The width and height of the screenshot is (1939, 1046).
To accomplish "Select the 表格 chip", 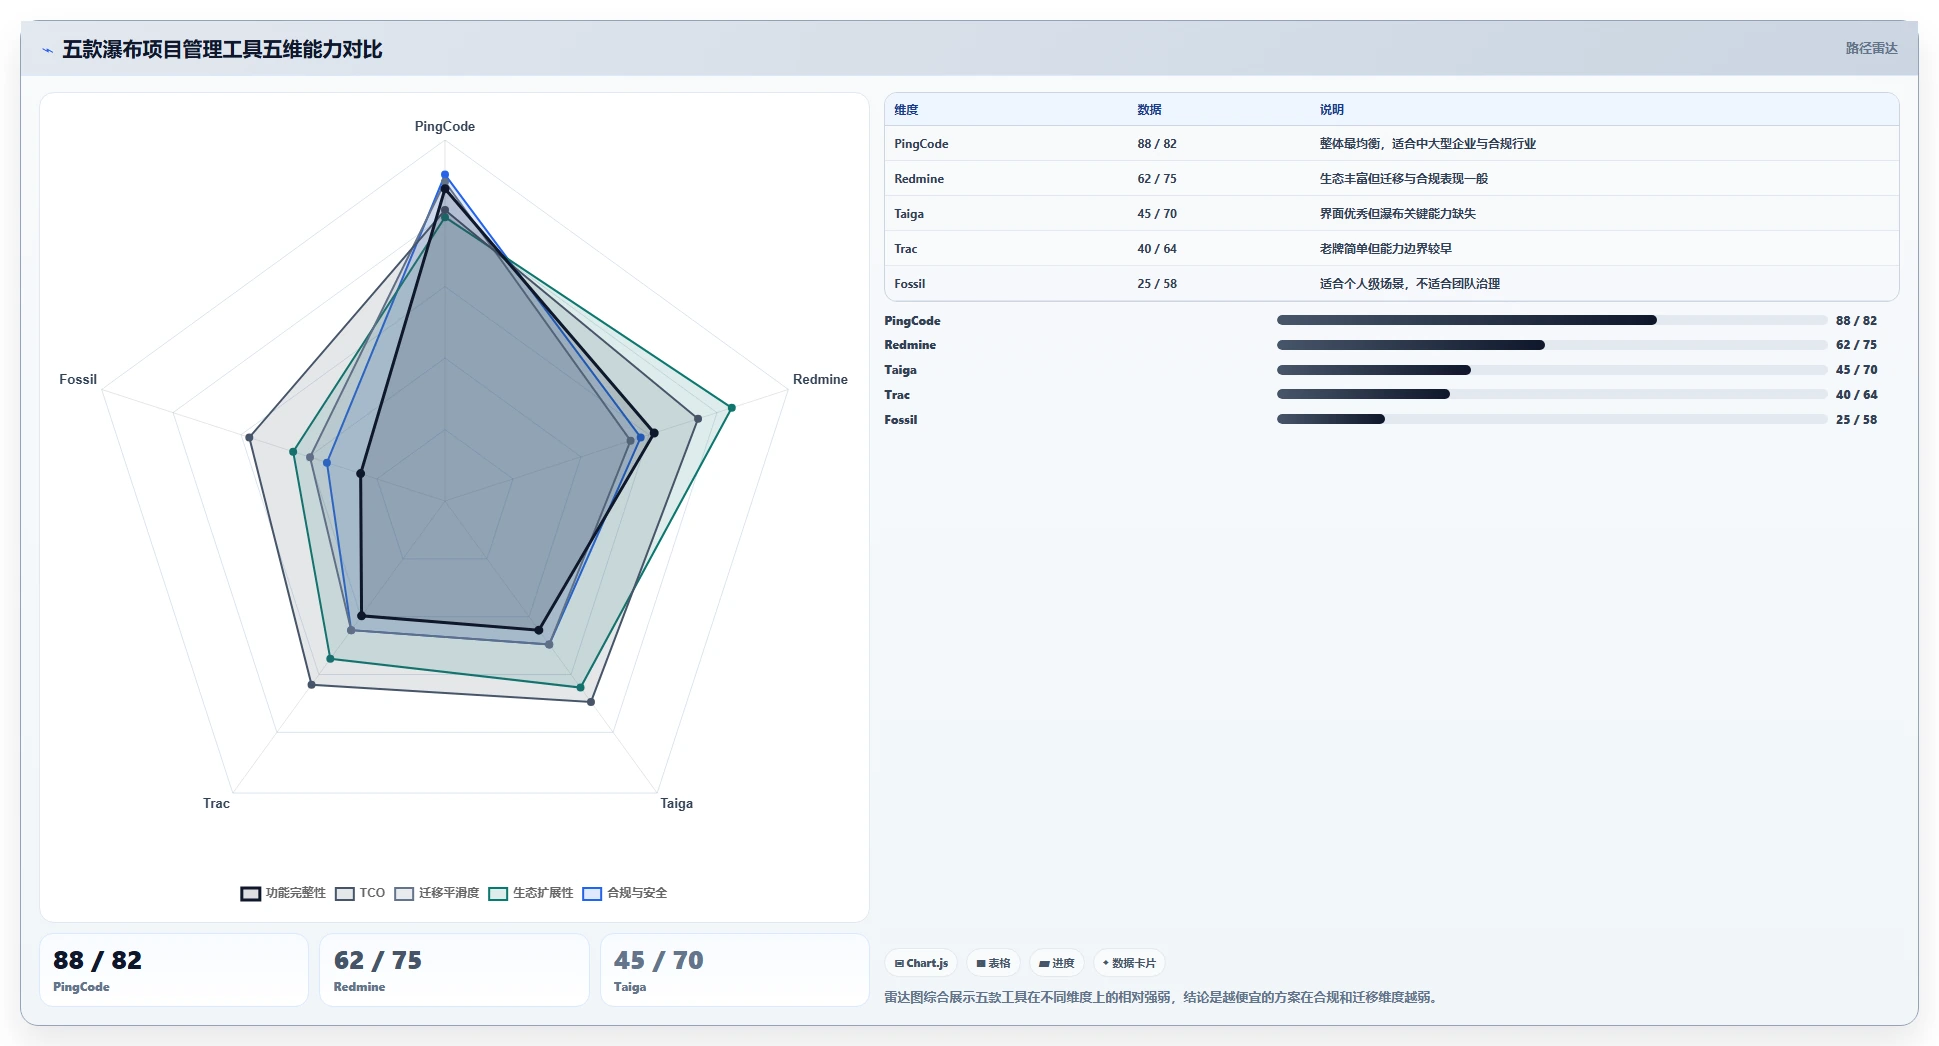I will pyautogui.click(x=993, y=963).
